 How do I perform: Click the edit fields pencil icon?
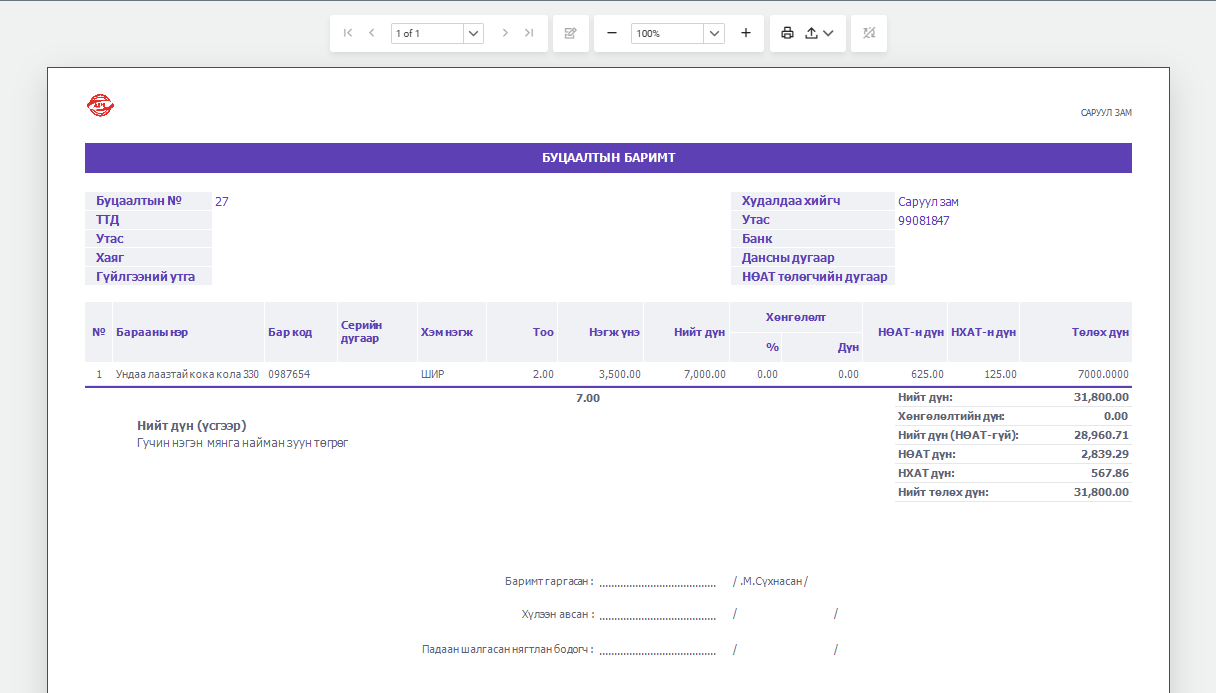(x=571, y=33)
